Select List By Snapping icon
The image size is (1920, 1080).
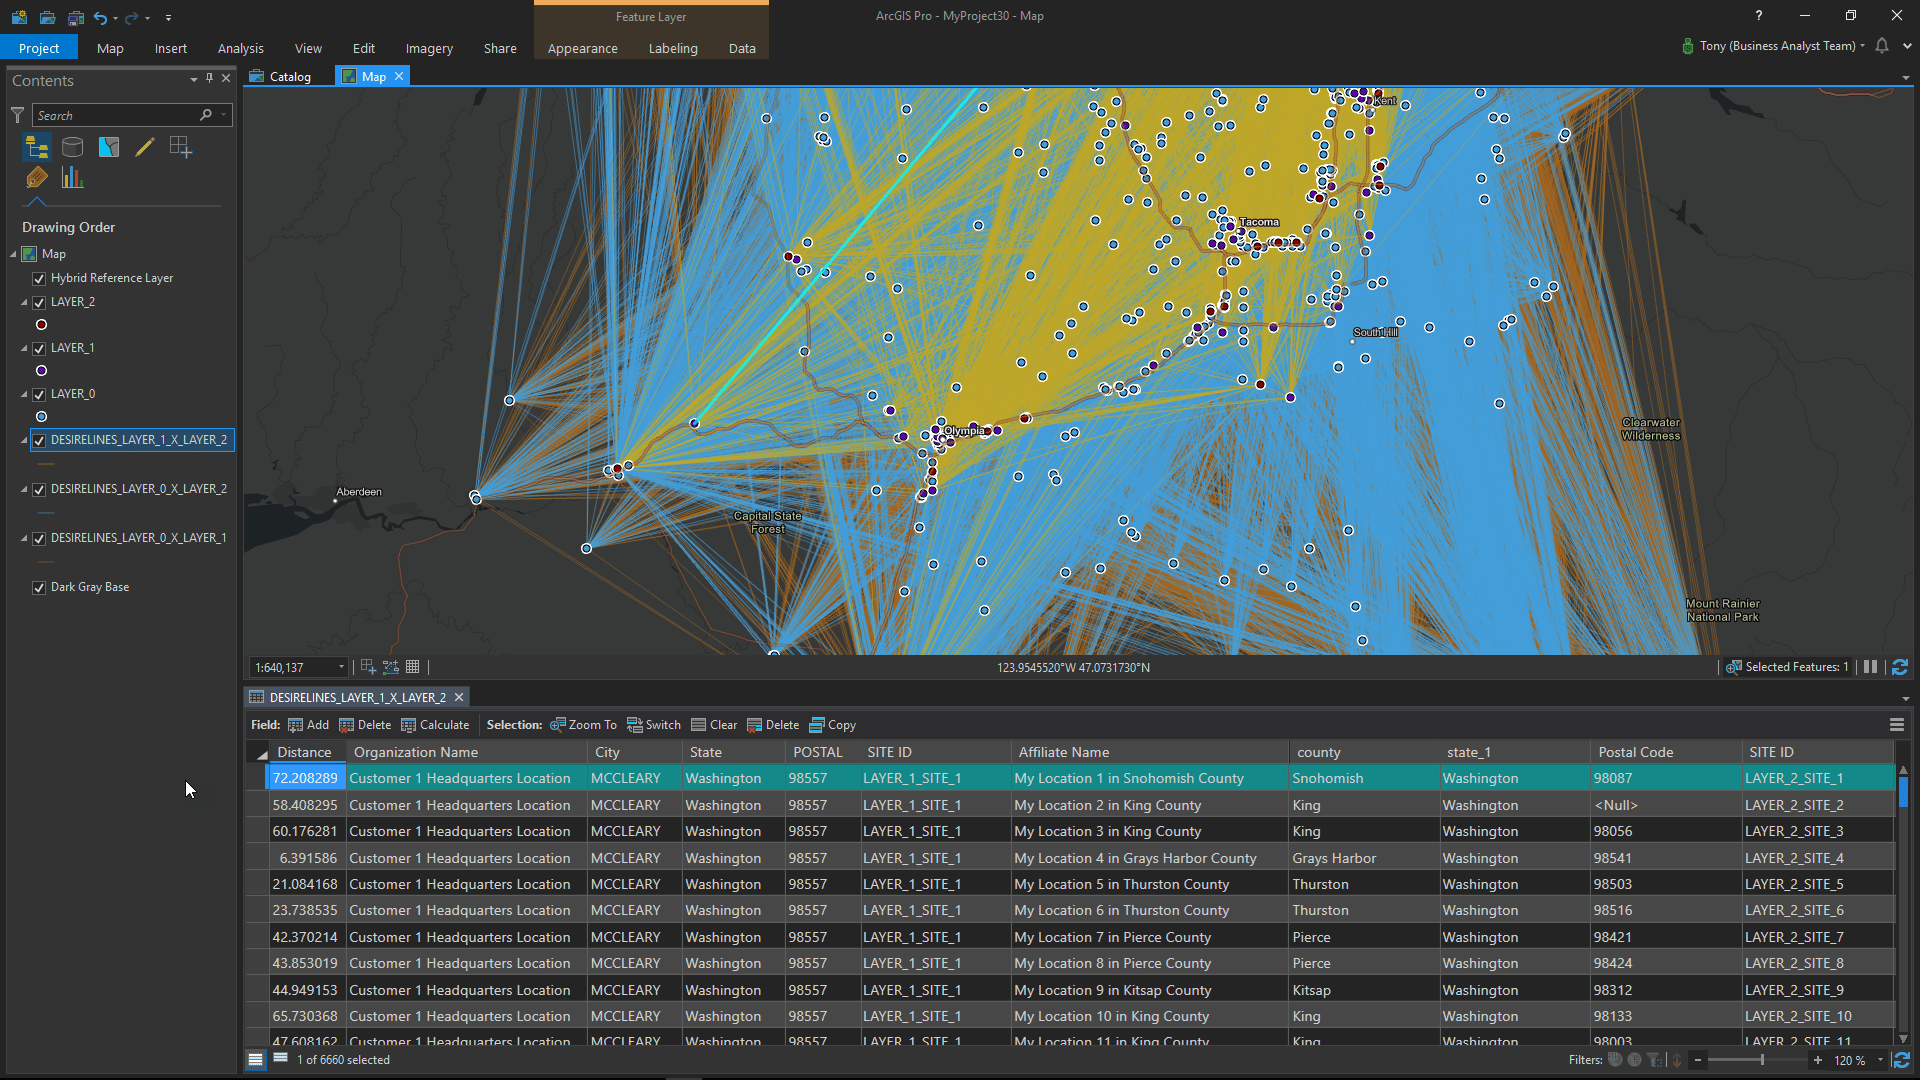(x=181, y=147)
